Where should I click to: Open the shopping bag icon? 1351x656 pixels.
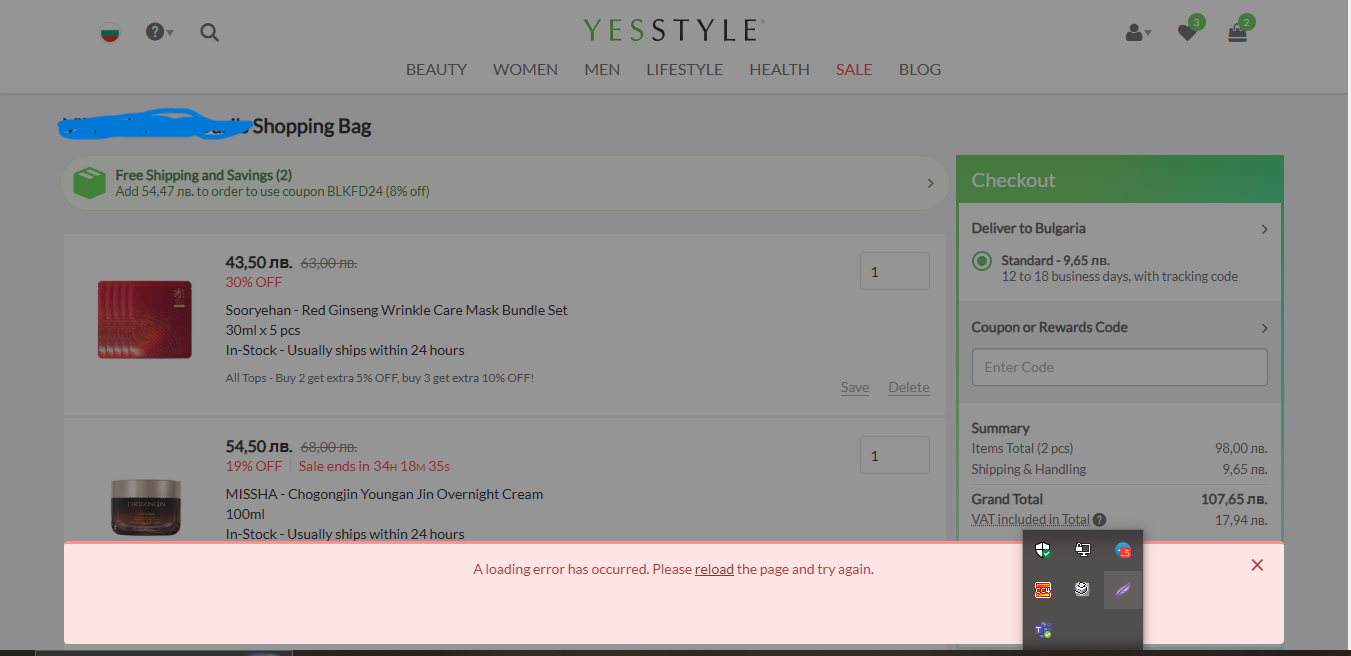(1237, 33)
